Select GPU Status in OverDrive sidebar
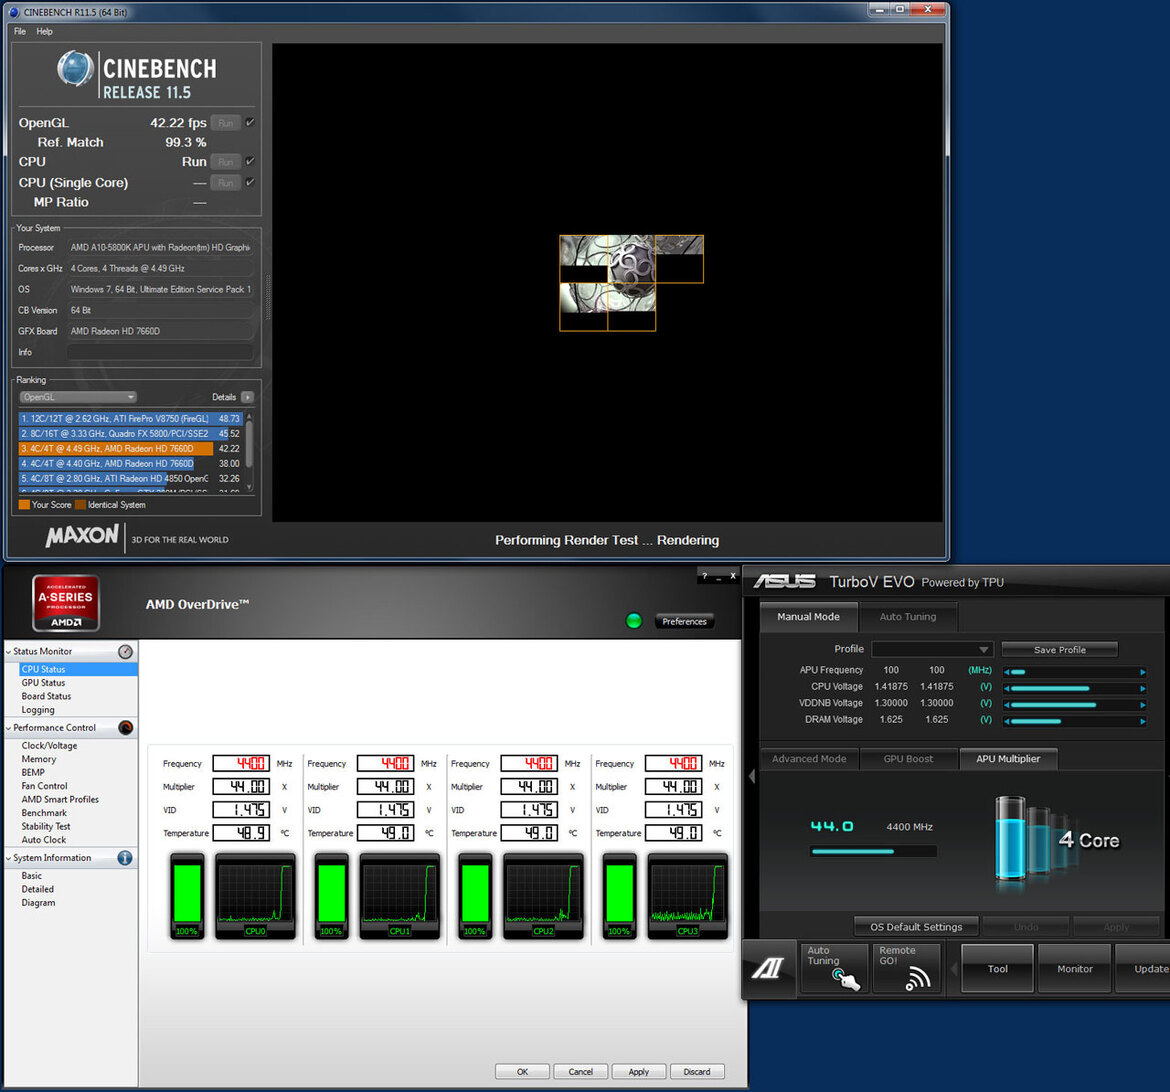1170x1092 pixels. (43, 683)
